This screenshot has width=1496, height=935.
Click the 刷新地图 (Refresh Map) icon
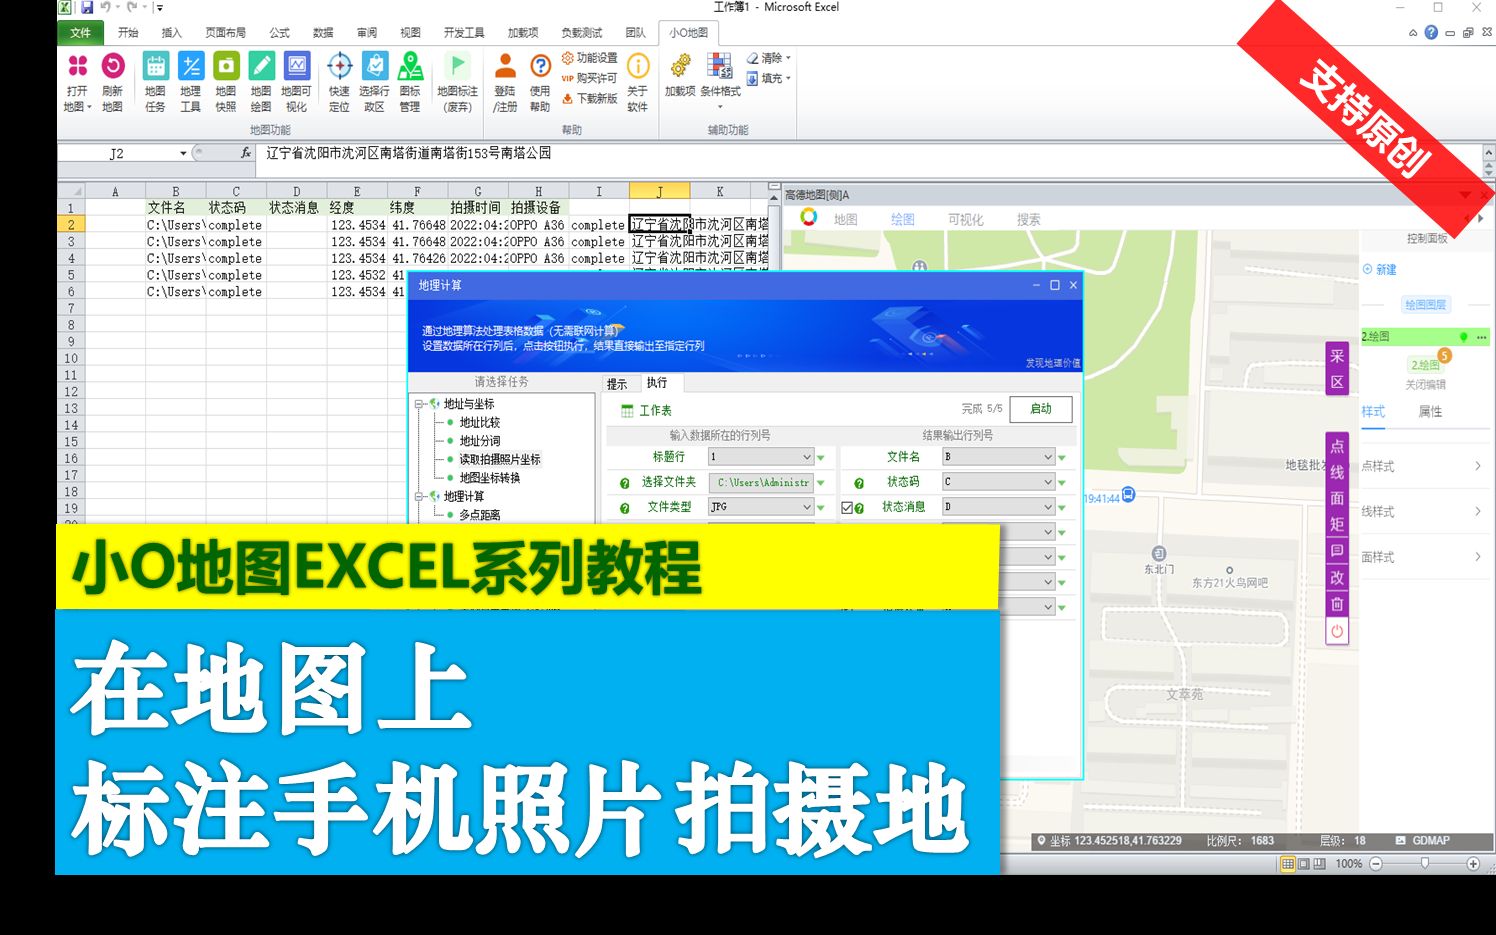111,80
